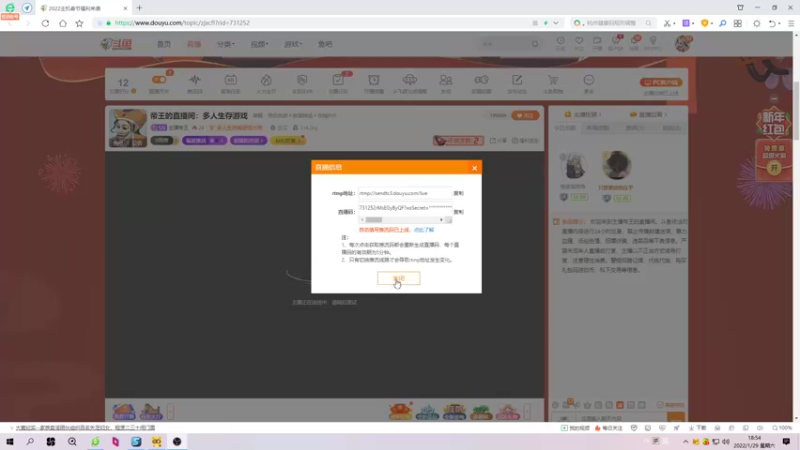Expand the address bar dropdown chevron
Screen dimensions: 800x450
pyautogui.click(x=556, y=23)
